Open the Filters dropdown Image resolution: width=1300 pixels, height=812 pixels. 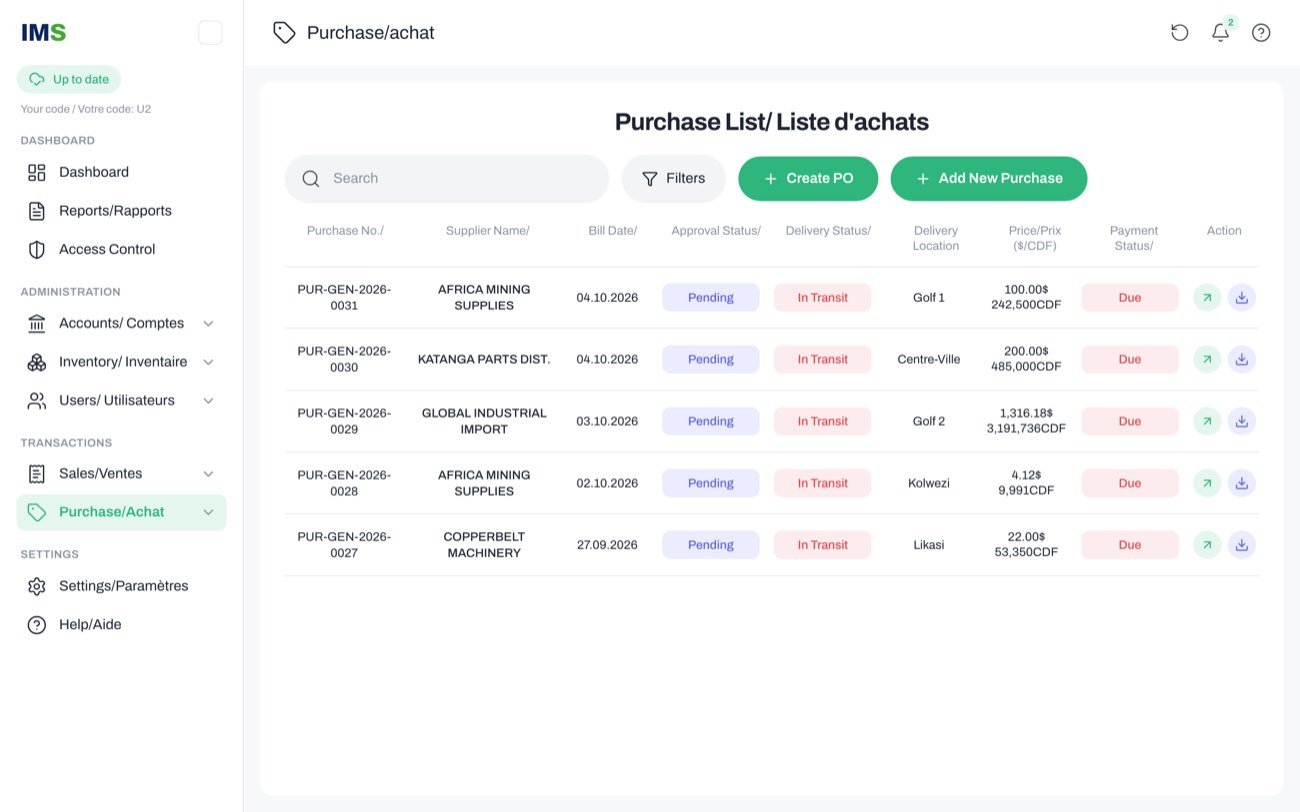click(674, 179)
